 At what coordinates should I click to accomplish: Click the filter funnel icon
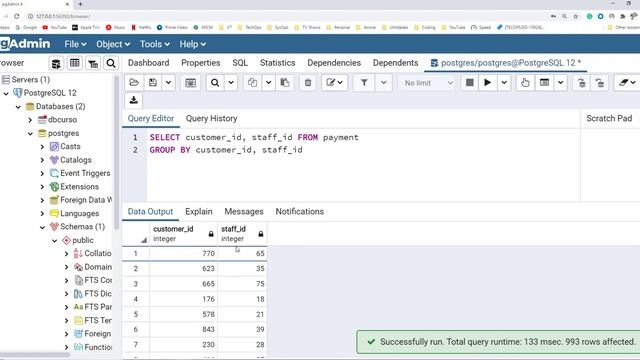(364, 83)
